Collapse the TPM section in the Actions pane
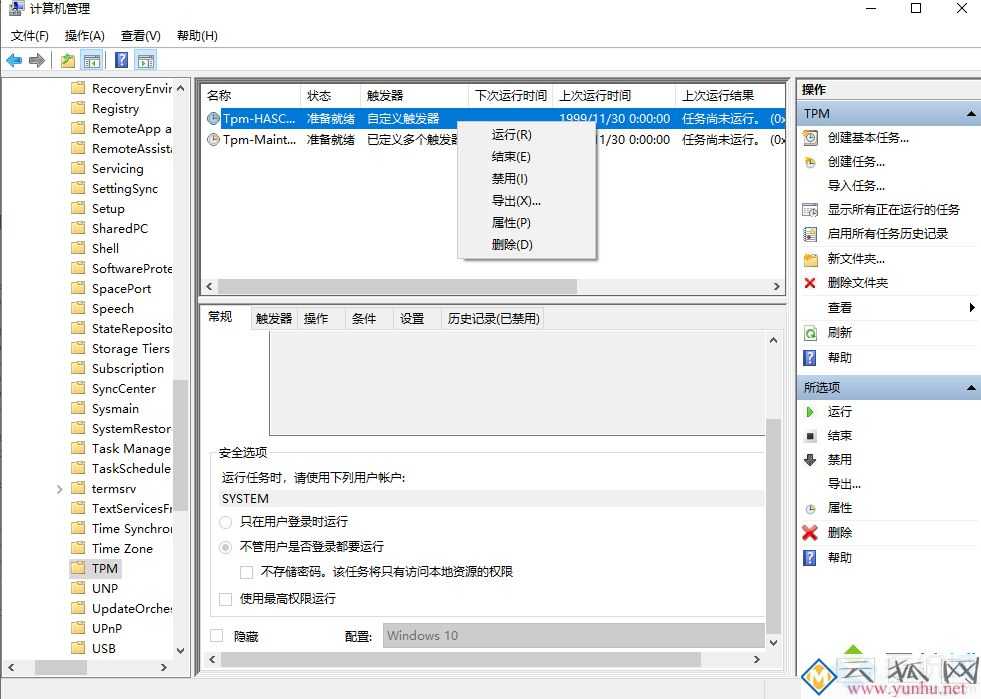This screenshot has height=699, width=981. coord(969,113)
